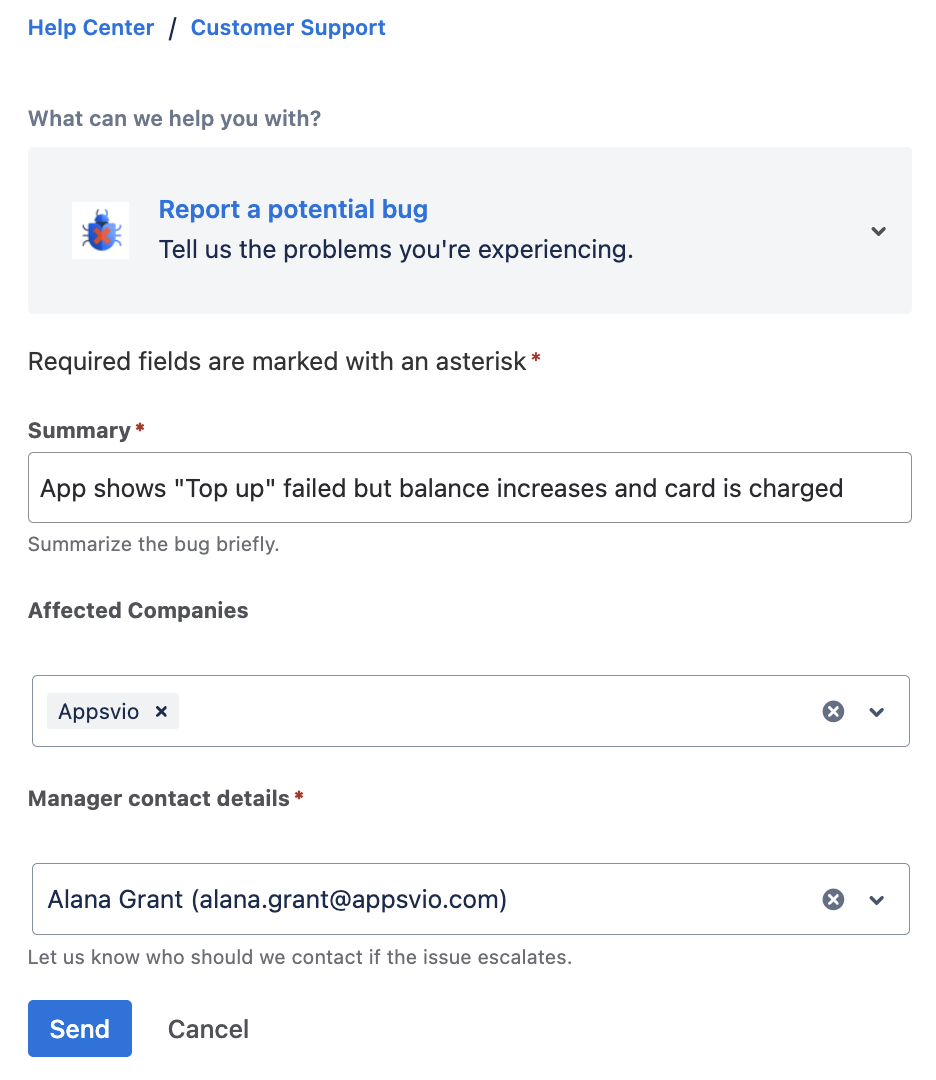Viewport: 936px width, 1080px height.
Task: Click the Summary field label
Action: pyautogui.click(x=79, y=431)
